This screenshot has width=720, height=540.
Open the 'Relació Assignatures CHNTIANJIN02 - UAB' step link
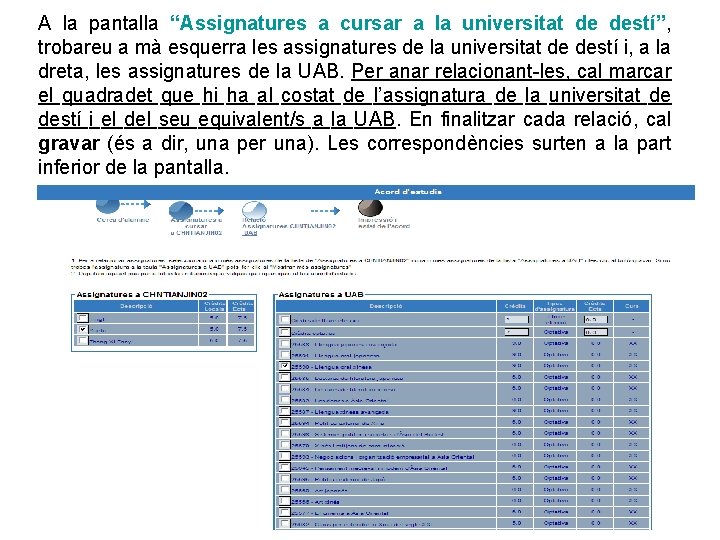pyautogui.click(x=288, y=226)
